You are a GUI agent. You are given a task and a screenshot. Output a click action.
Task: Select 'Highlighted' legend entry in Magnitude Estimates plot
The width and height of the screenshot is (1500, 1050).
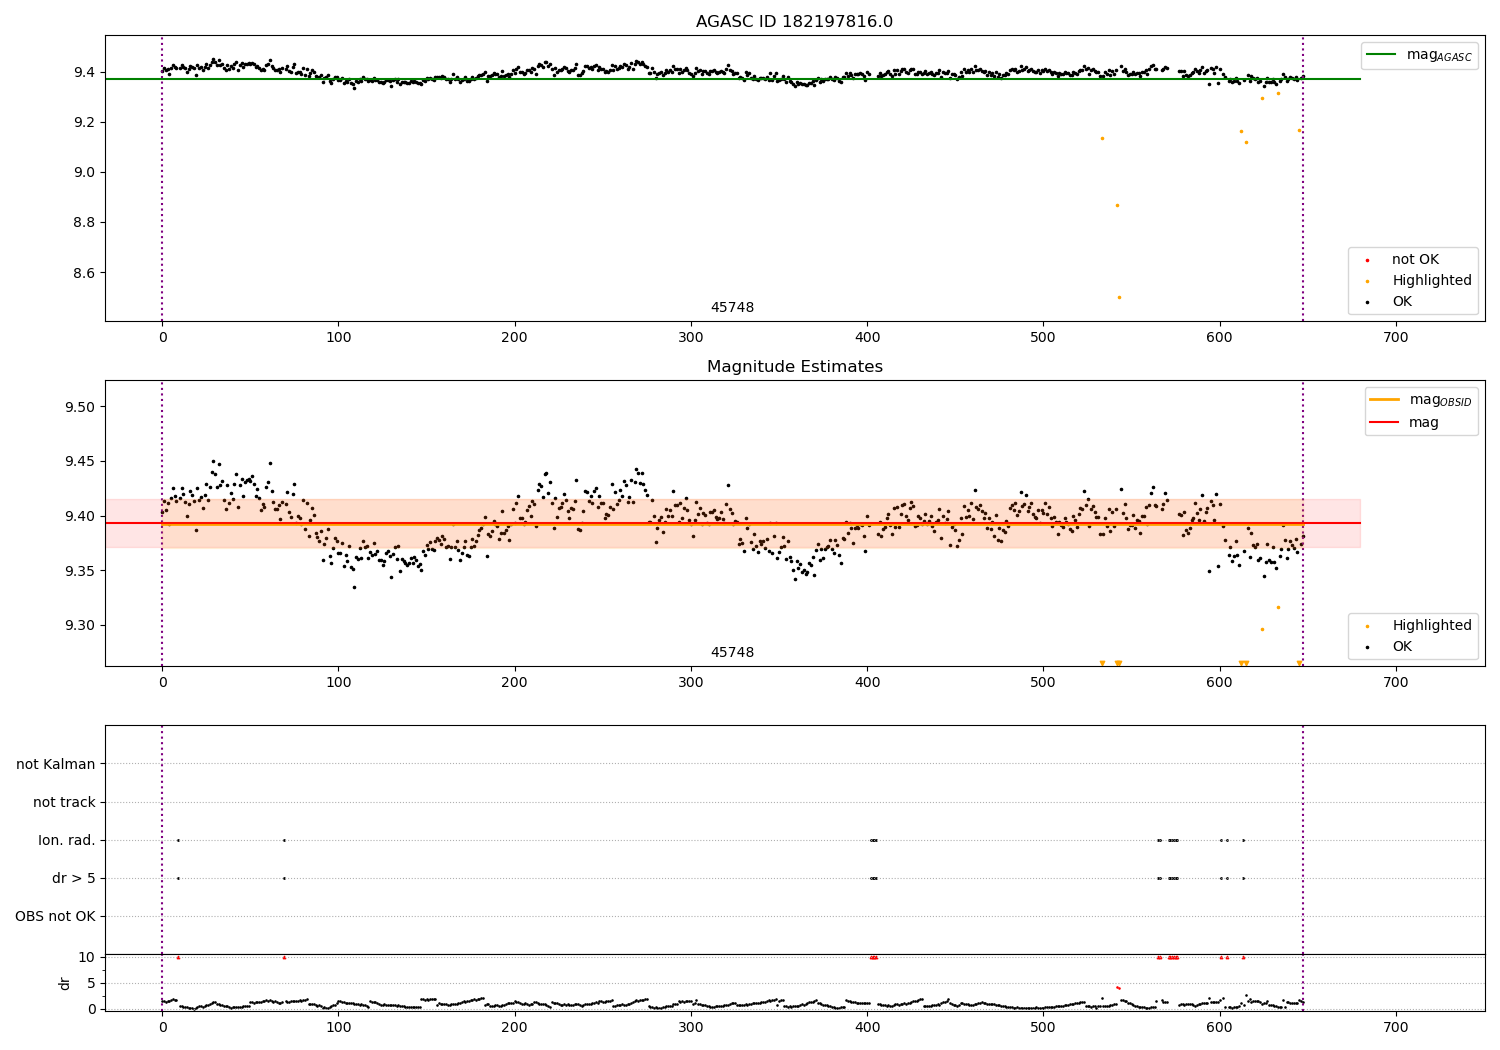(x=1431, y=626)
